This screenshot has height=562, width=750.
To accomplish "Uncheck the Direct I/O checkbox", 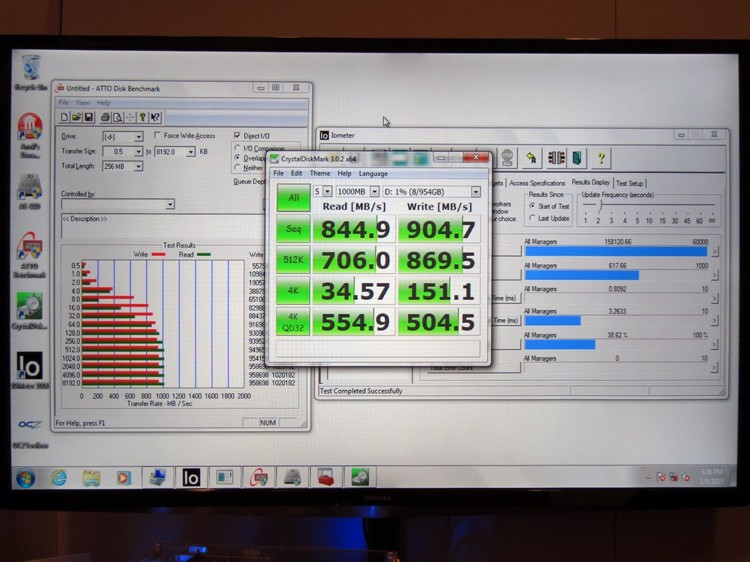I will pos(237,135).
